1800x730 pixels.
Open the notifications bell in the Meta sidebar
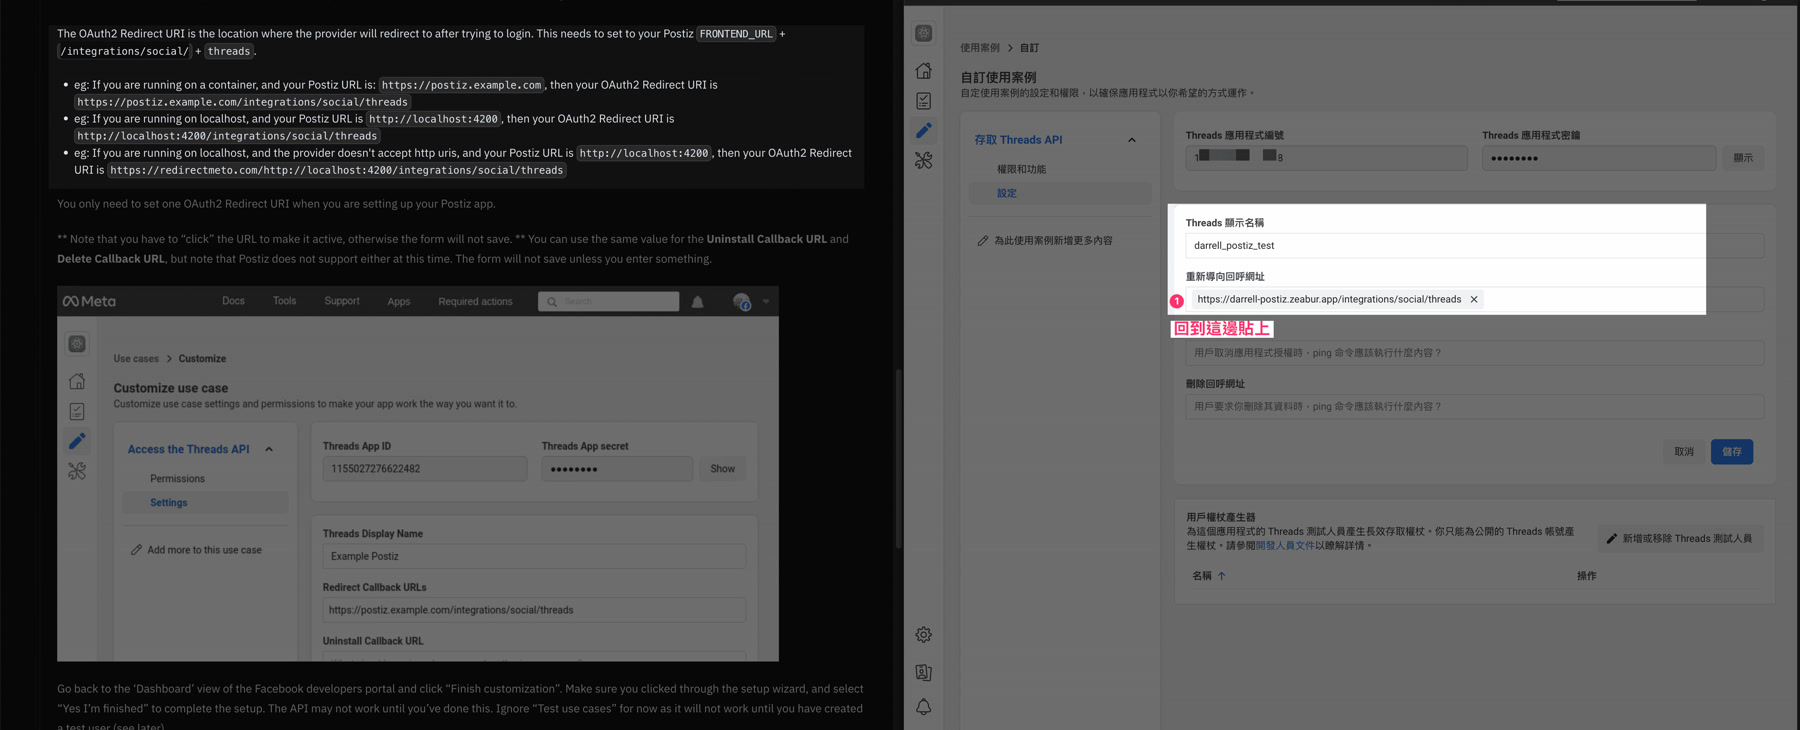tap(923, 707)
